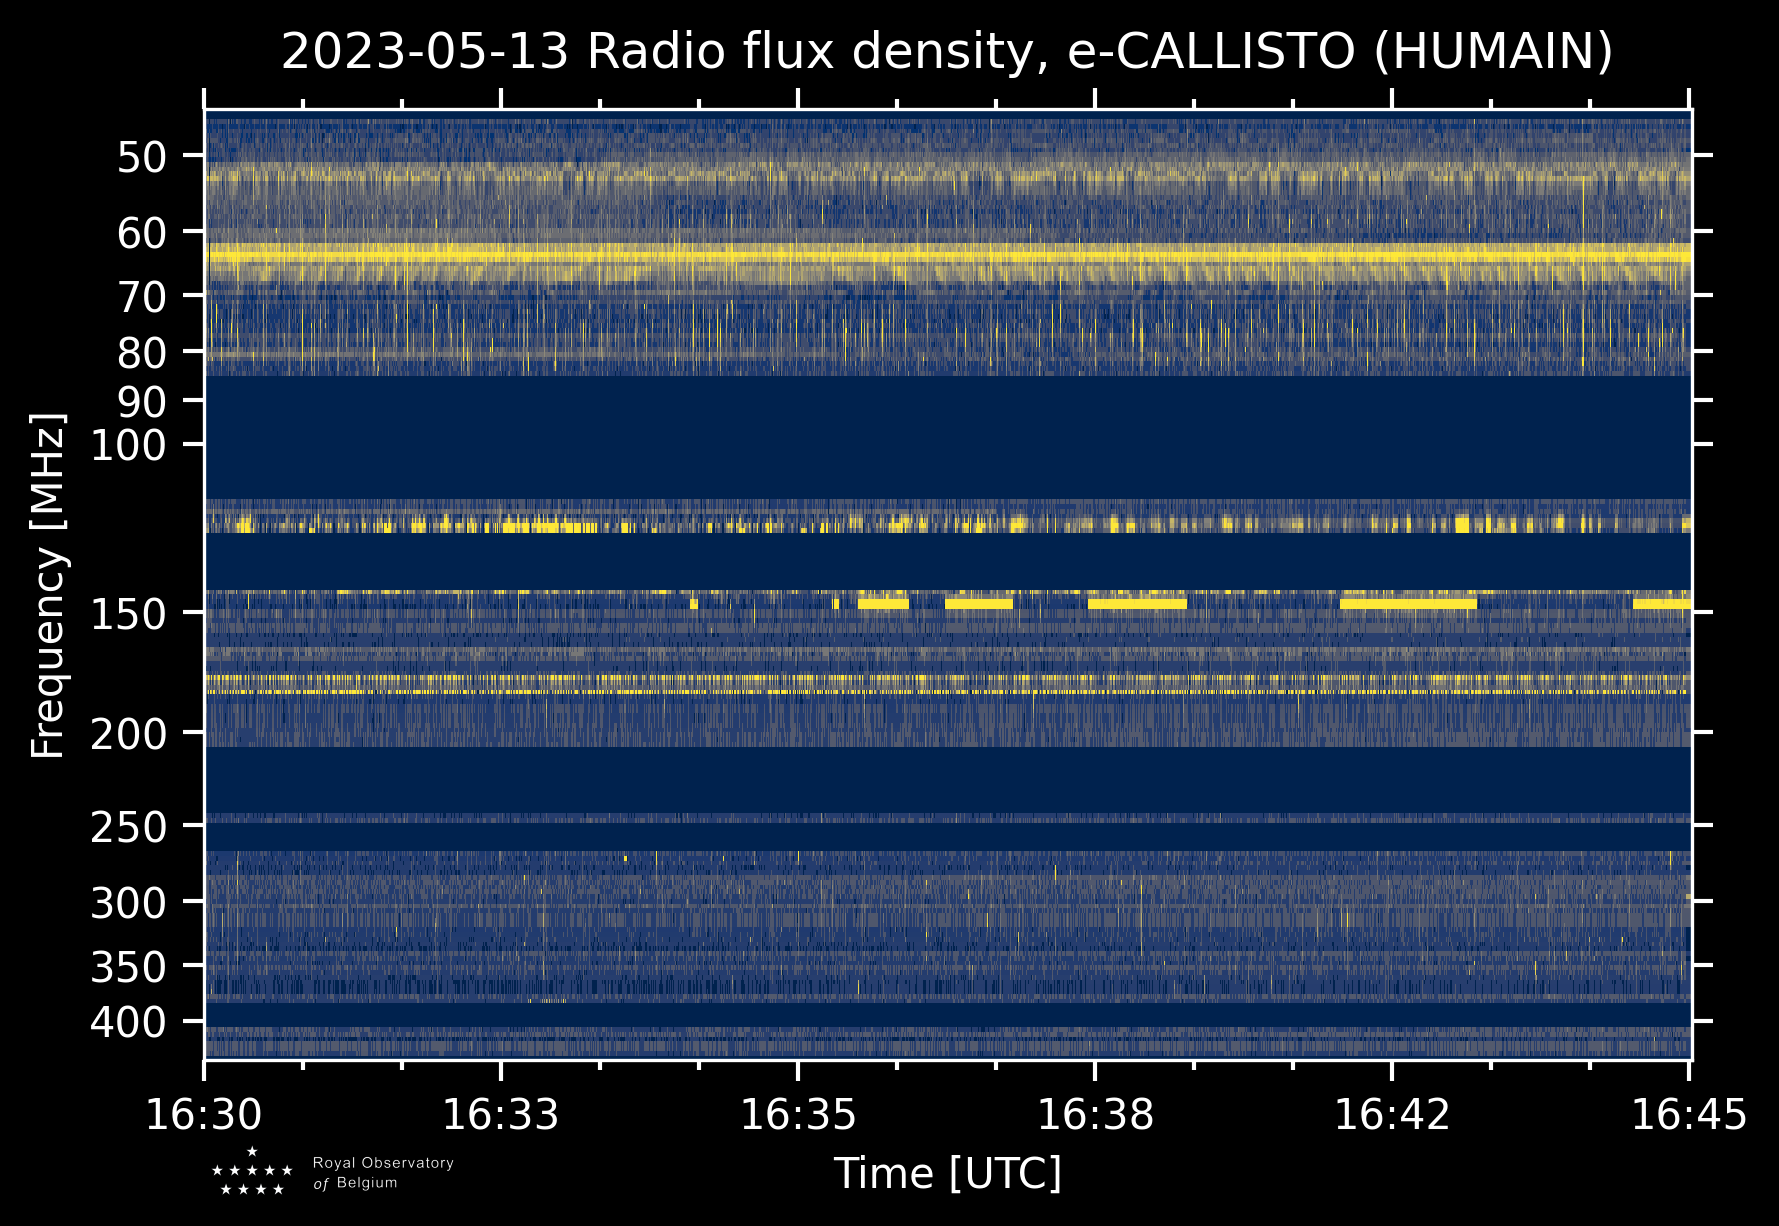Viewport: 1779px width, 1226px height.
Task: Click the 400 MHz frequency tick label
Action: (x=128, y=1023)
